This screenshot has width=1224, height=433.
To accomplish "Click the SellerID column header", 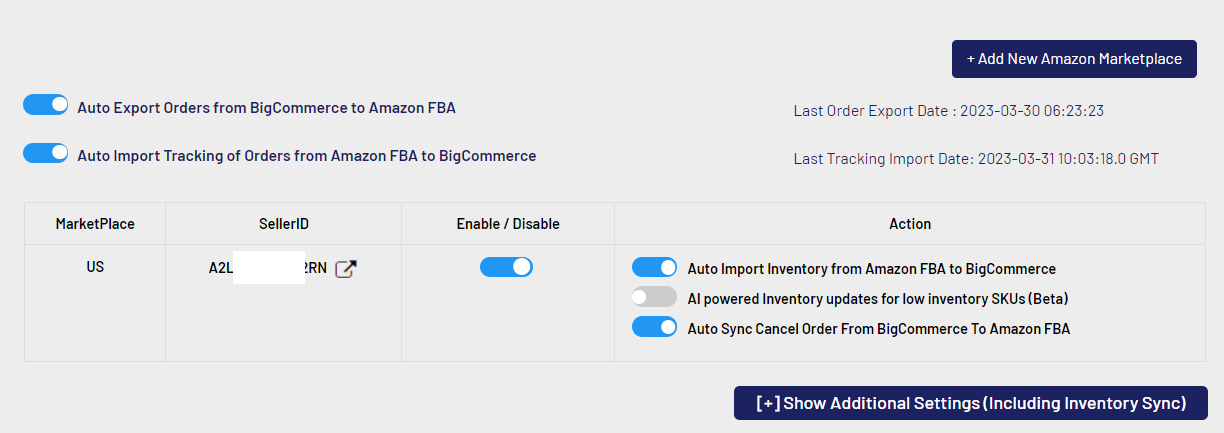I will pos(283,224).
